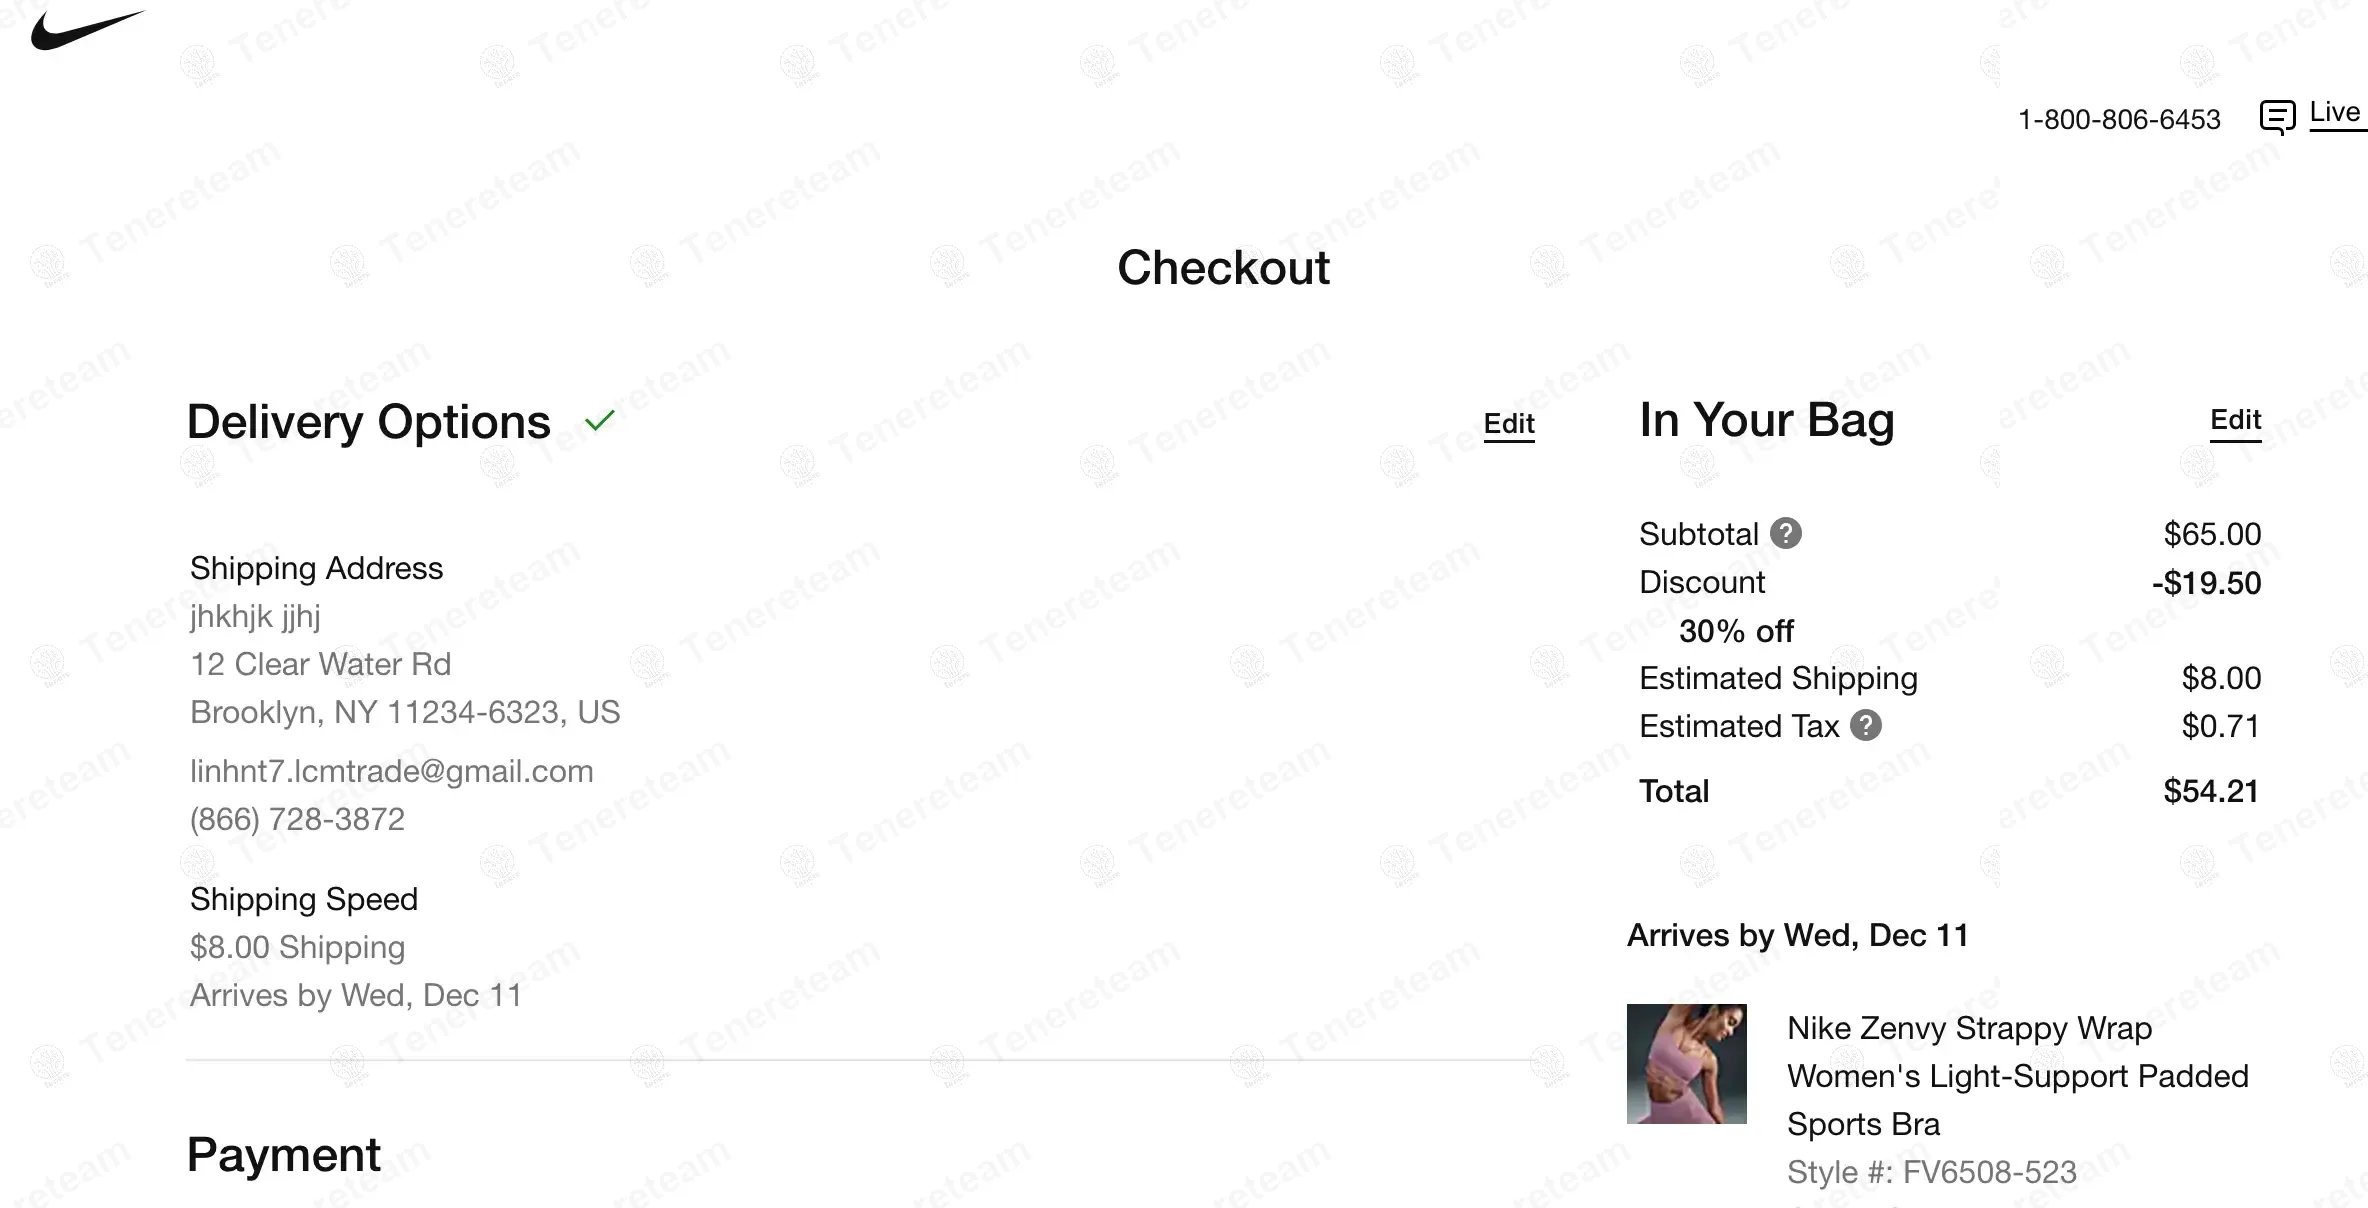Click the shipping email address text
The image size is (2368, 1208).
pyautogui.click(x=391, y=771)
